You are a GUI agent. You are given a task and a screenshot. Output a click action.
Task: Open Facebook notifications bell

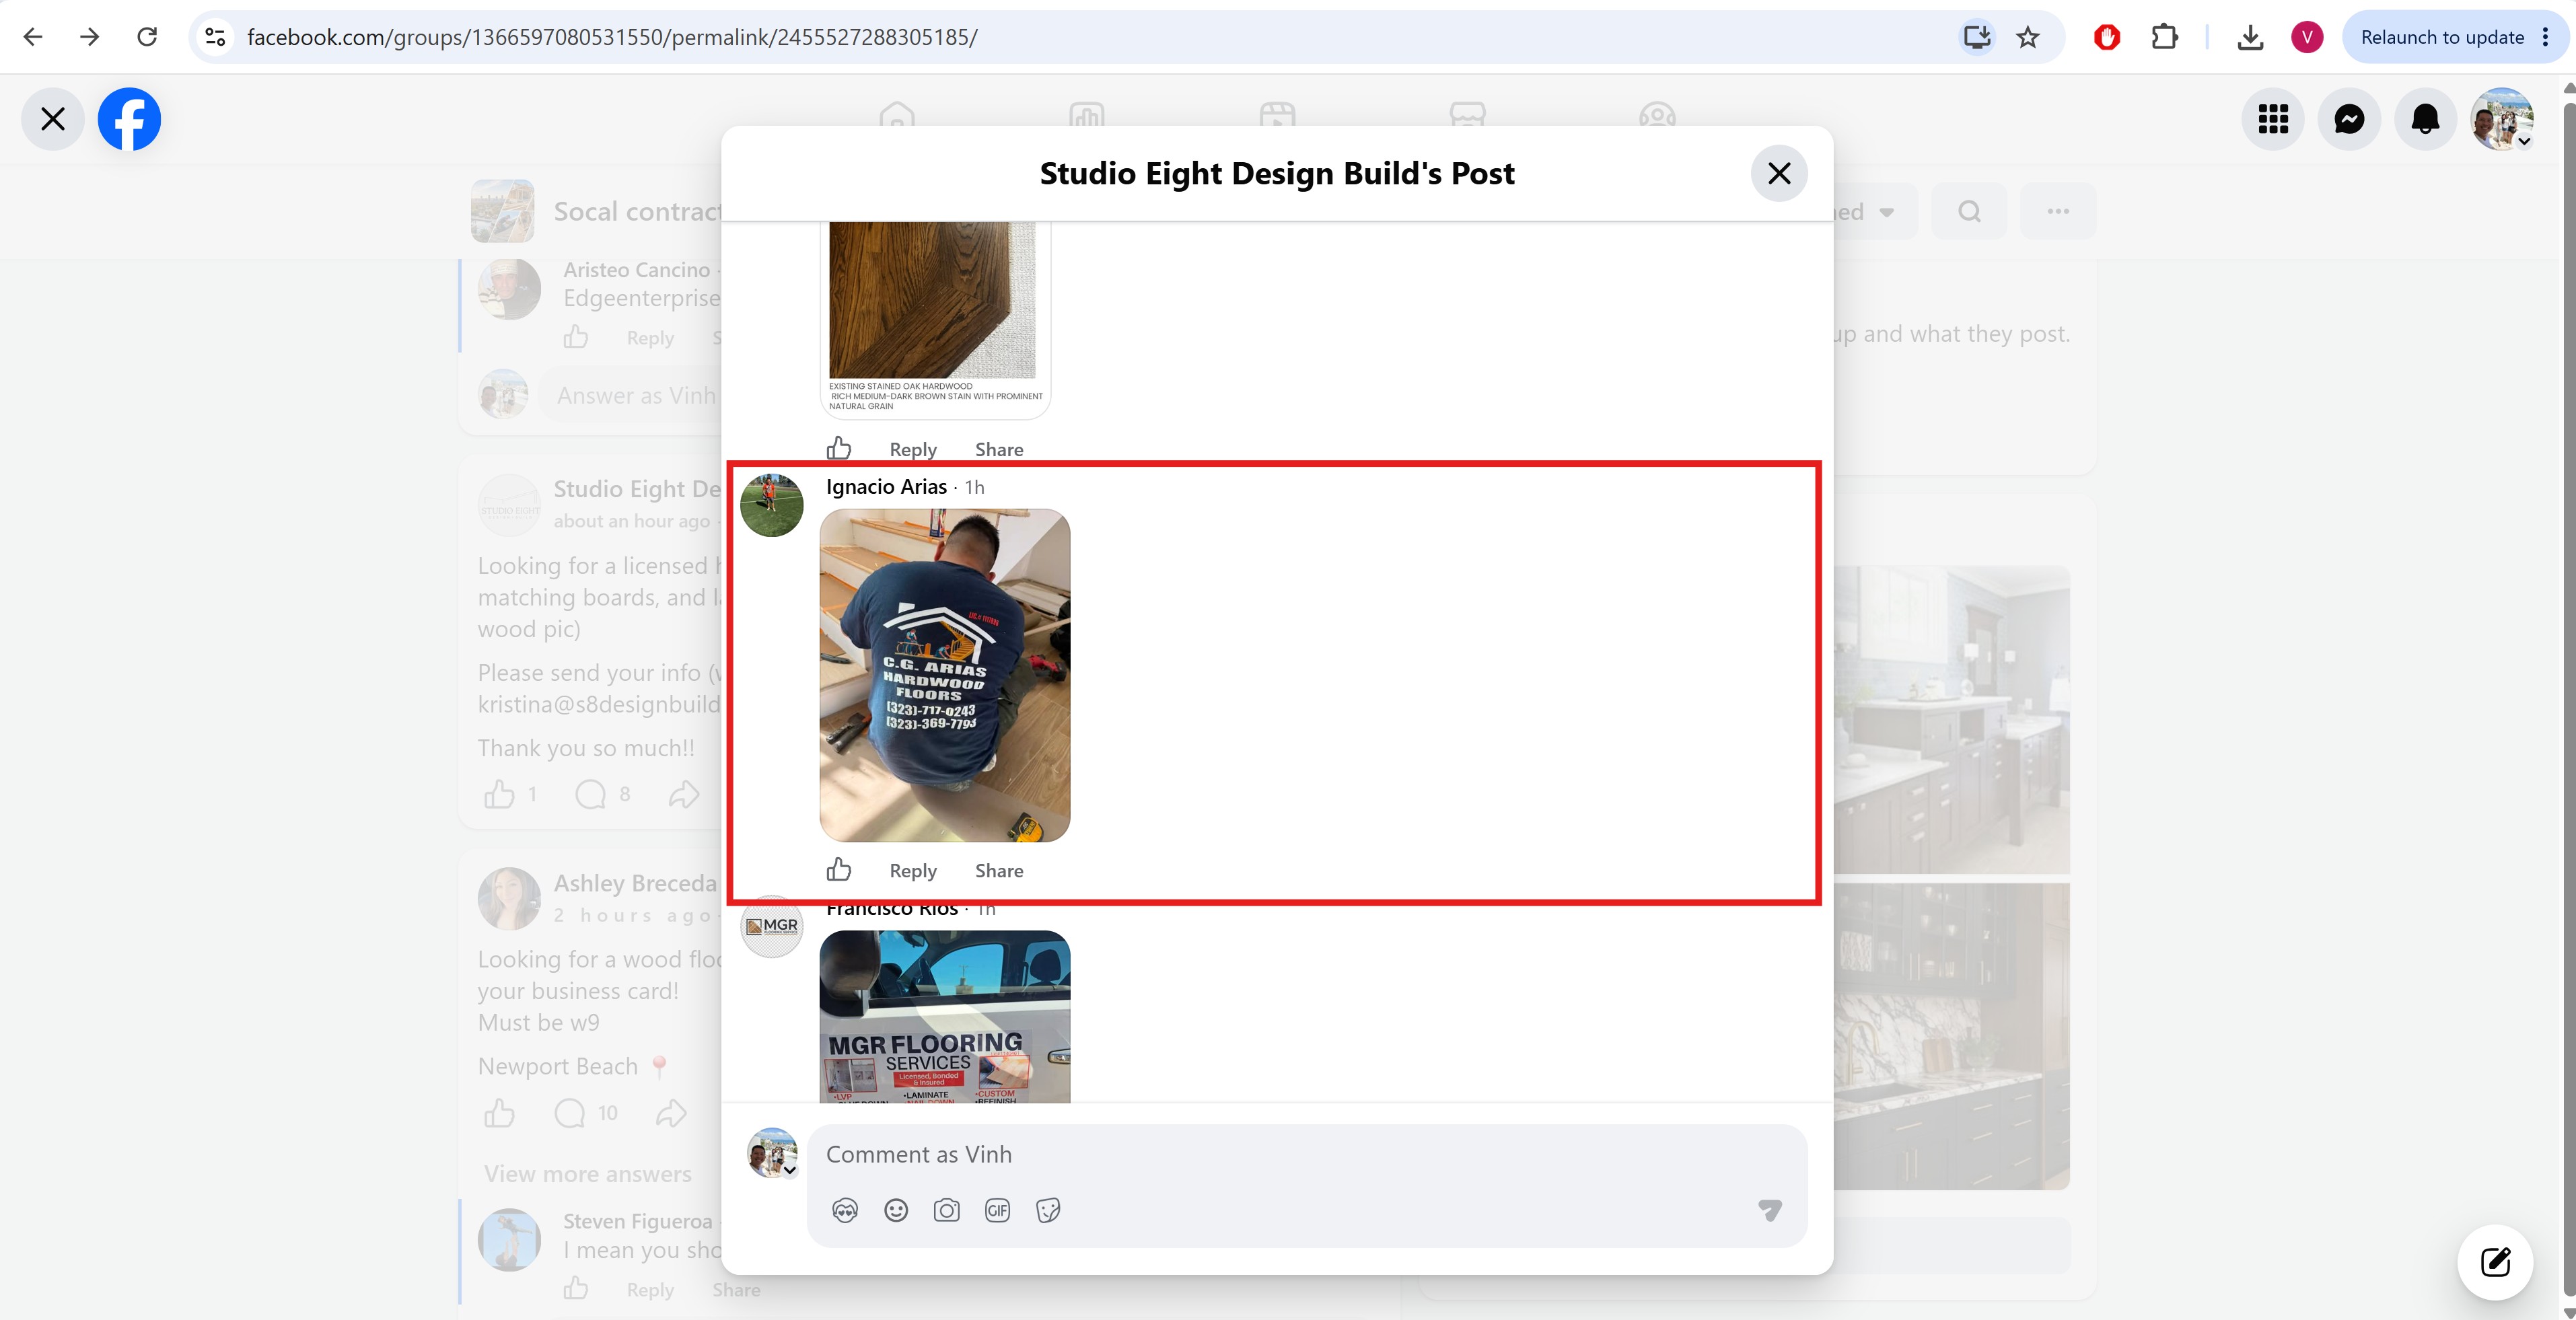(2425, 119)
